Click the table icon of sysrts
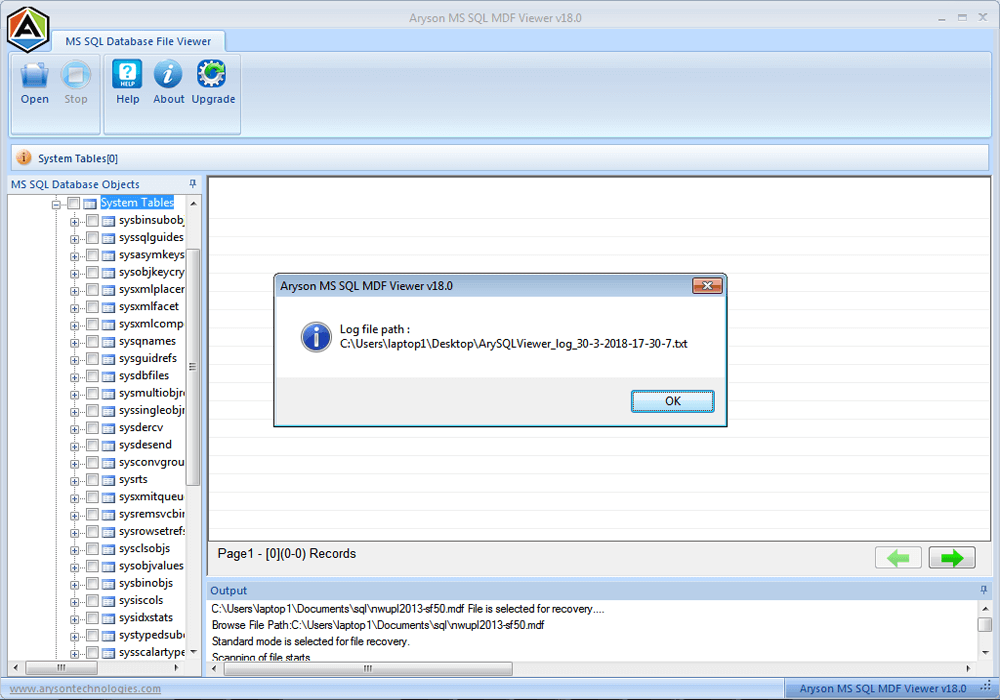 click(x=108, y=480)
